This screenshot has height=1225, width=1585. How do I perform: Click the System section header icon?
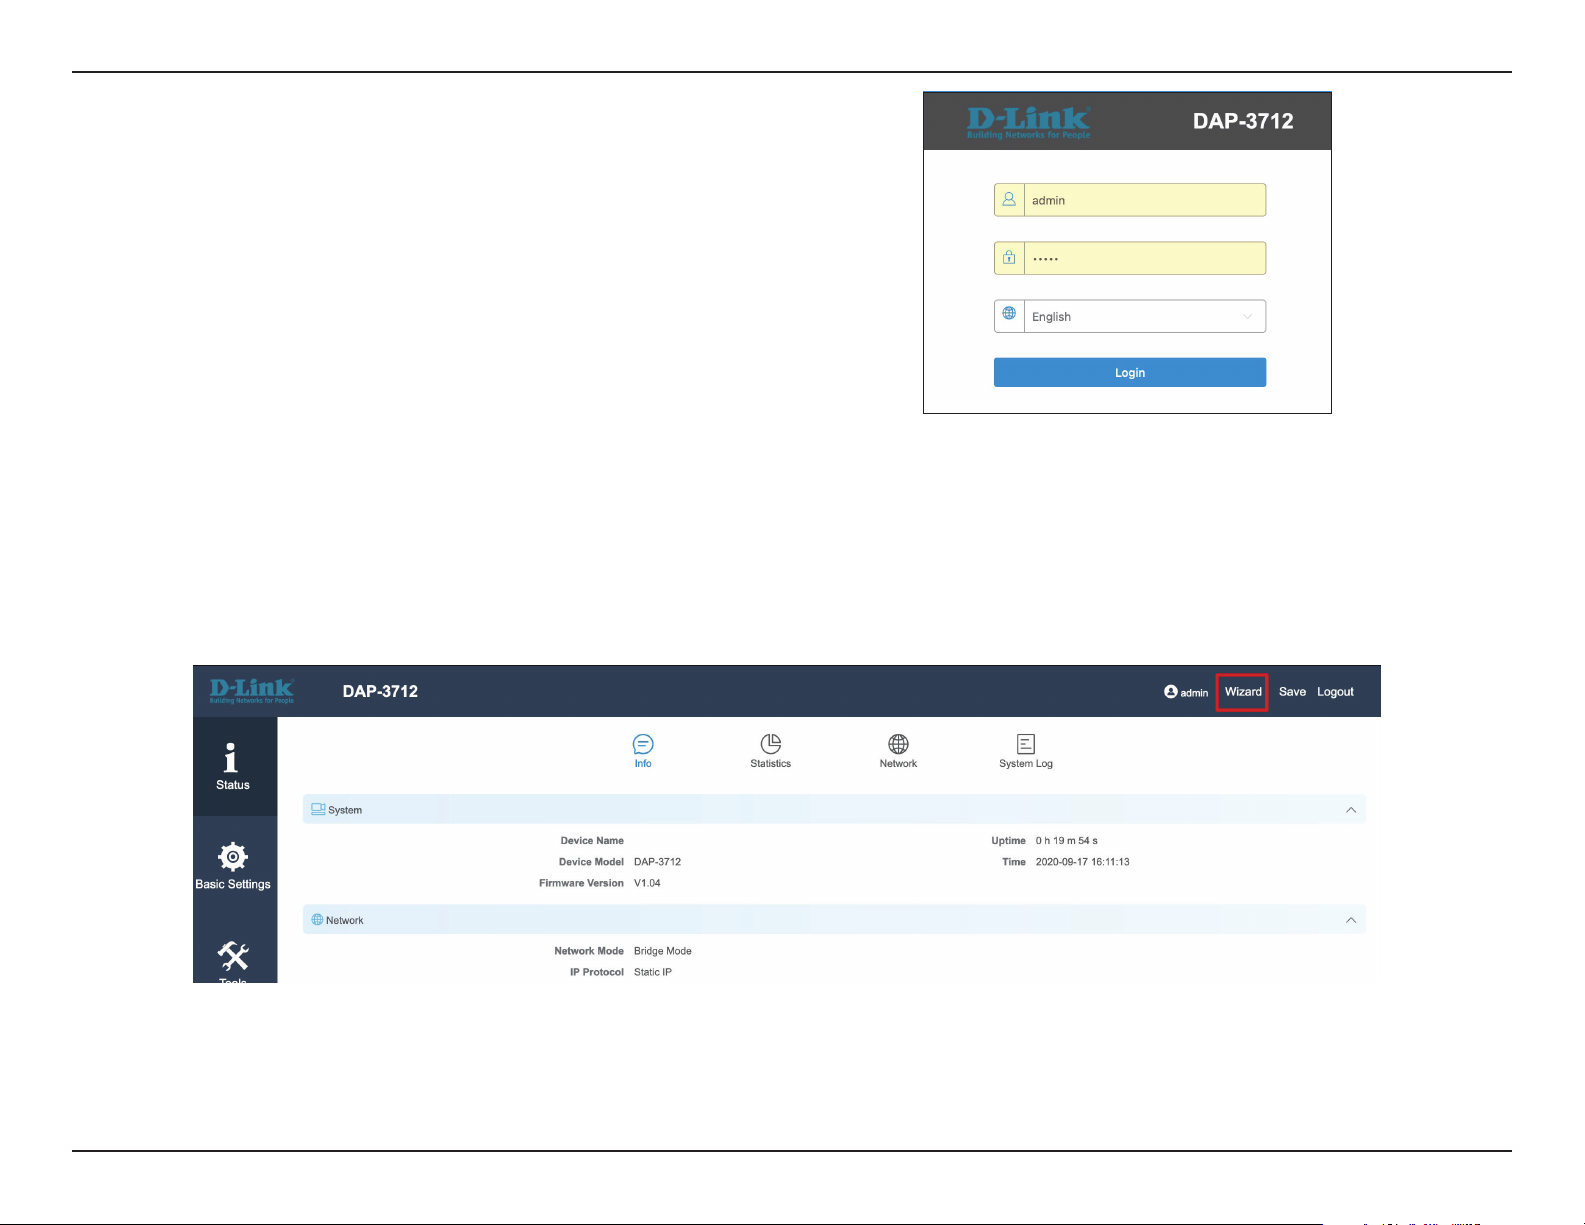[318, 809]
